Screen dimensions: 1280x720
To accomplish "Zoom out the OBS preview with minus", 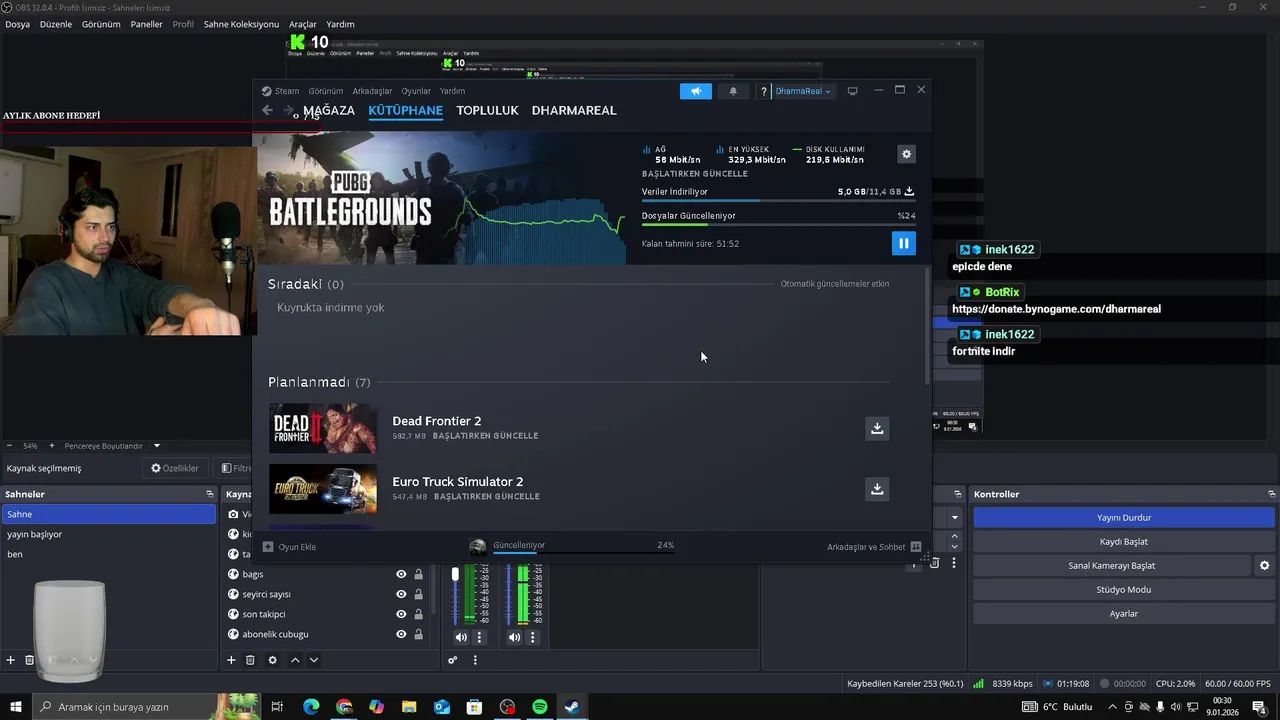I will pos(9,446).
